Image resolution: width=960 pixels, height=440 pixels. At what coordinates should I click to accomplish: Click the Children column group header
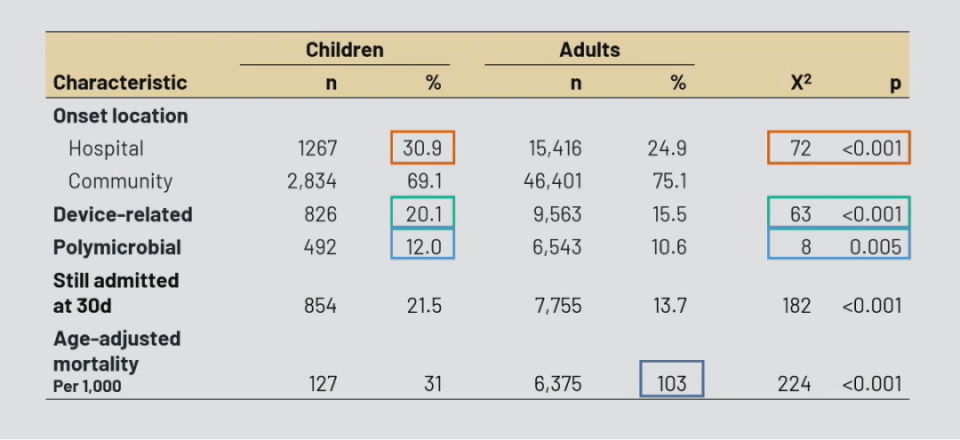click(344, 50)
